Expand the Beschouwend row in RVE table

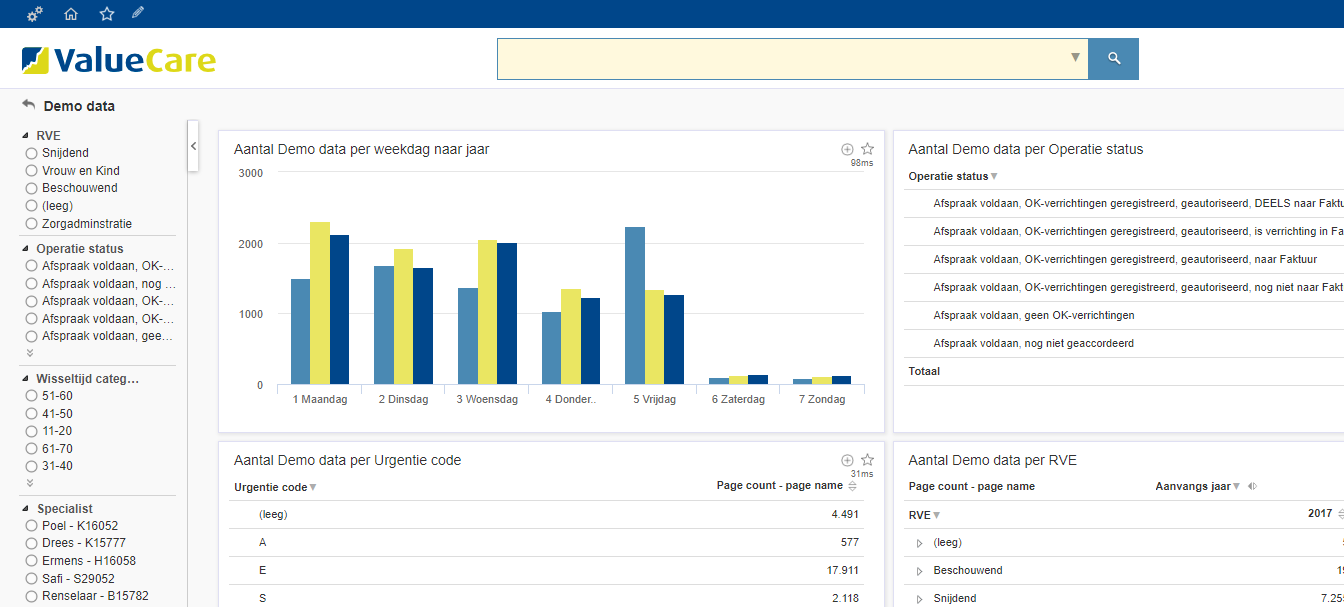point(920,571)
